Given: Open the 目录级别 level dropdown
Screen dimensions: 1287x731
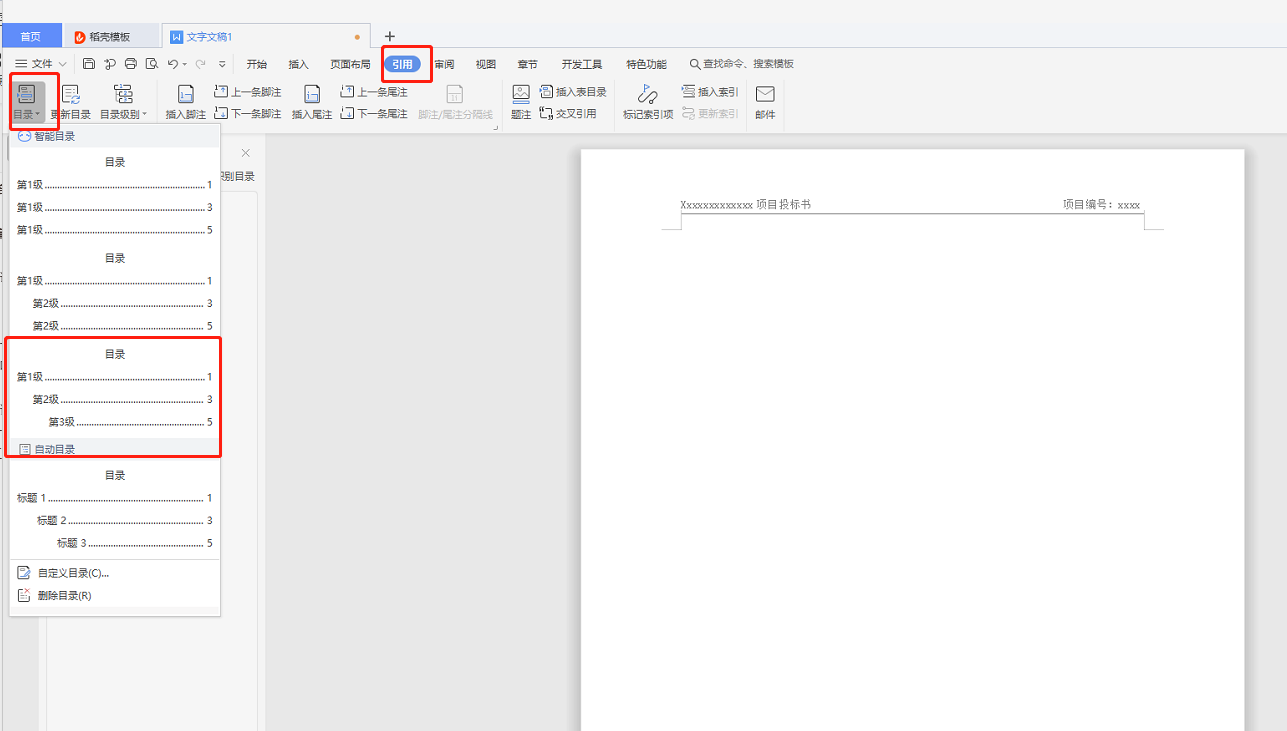Looking at the screenshot, I should (123, 103).
